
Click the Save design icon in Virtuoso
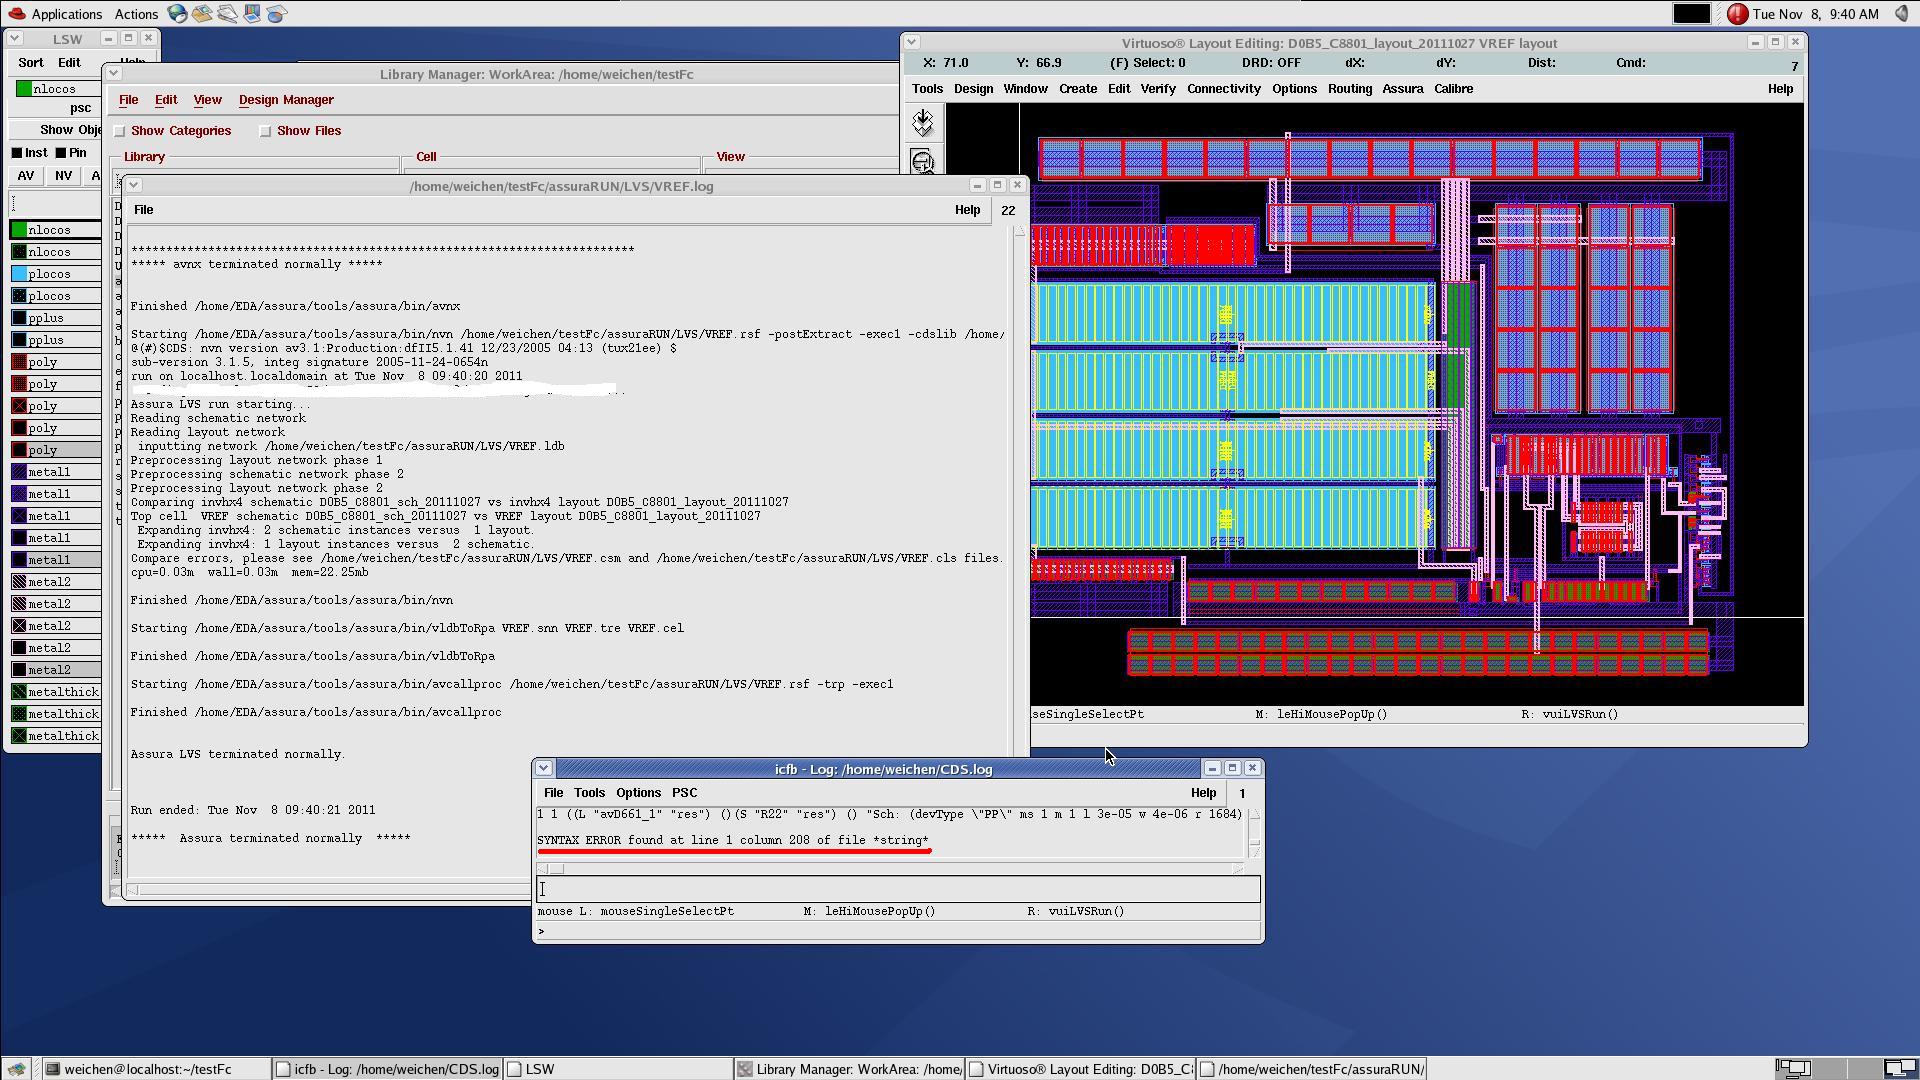pos(922,123)
